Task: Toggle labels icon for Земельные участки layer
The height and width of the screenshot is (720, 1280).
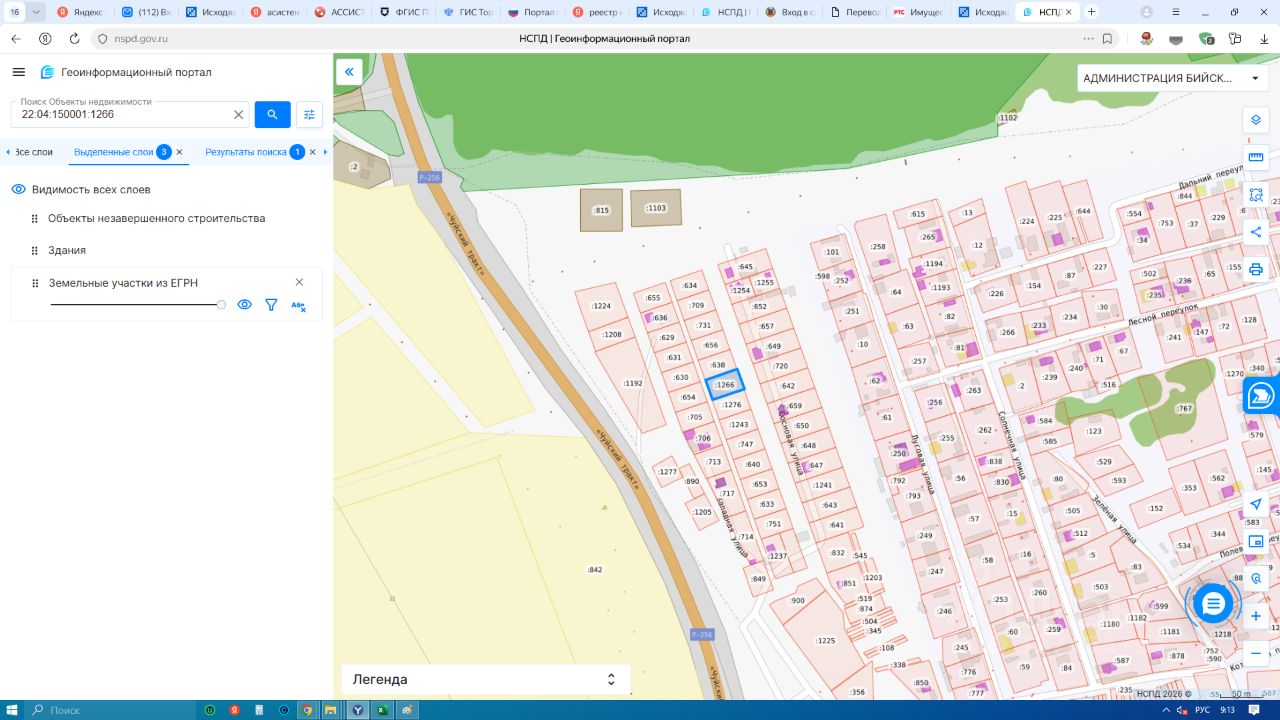Action: (x=298, y=305)
